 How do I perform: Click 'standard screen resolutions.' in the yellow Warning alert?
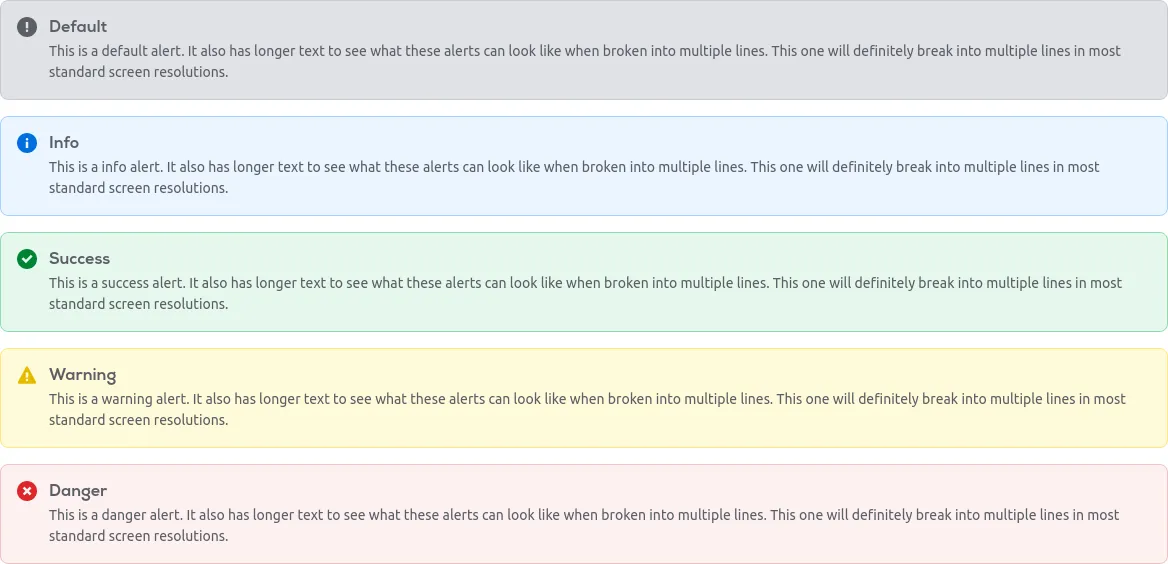pyautogui.click(x=139, y=420)
